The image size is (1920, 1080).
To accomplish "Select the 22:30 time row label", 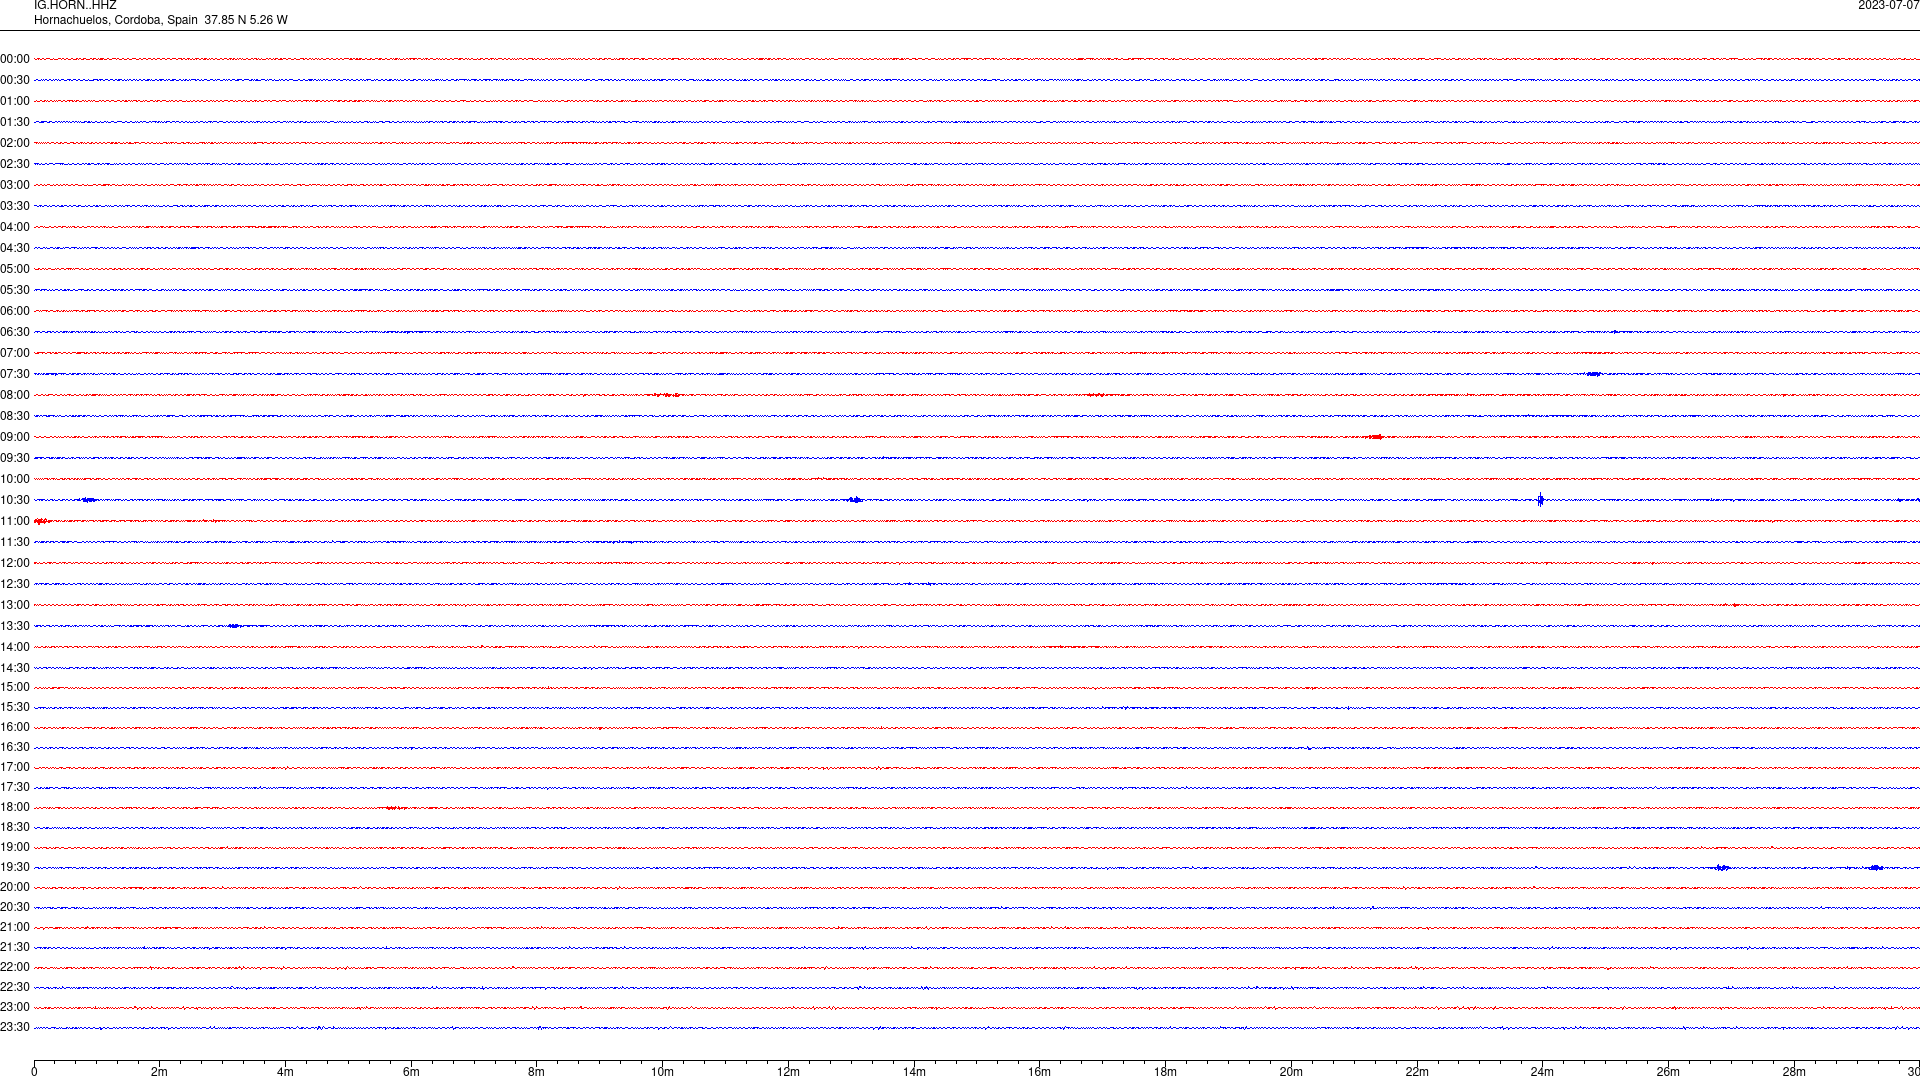I will [x=15, y=987].
